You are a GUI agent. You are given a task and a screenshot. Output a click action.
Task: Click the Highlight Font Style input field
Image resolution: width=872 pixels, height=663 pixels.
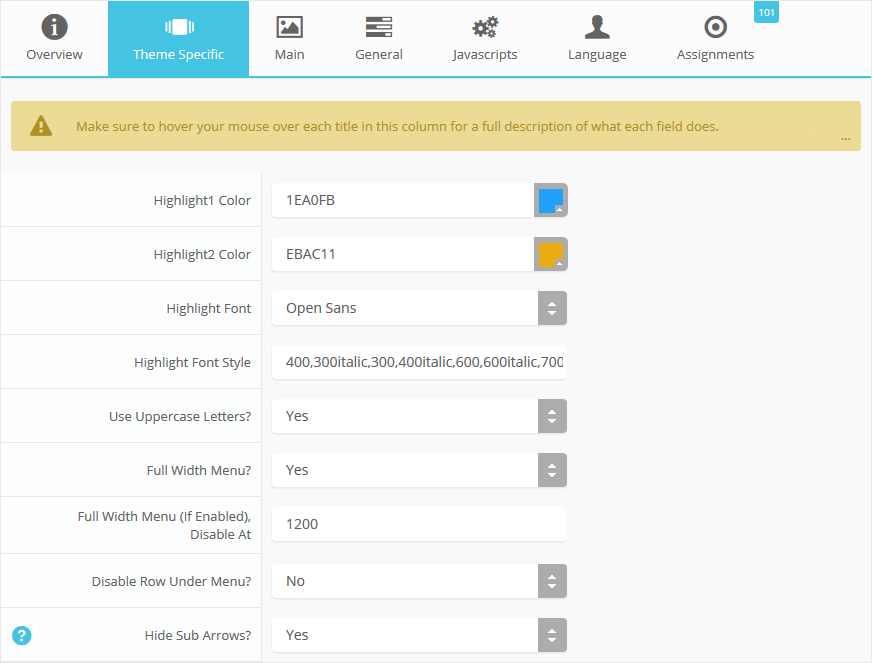coord(419,362)
